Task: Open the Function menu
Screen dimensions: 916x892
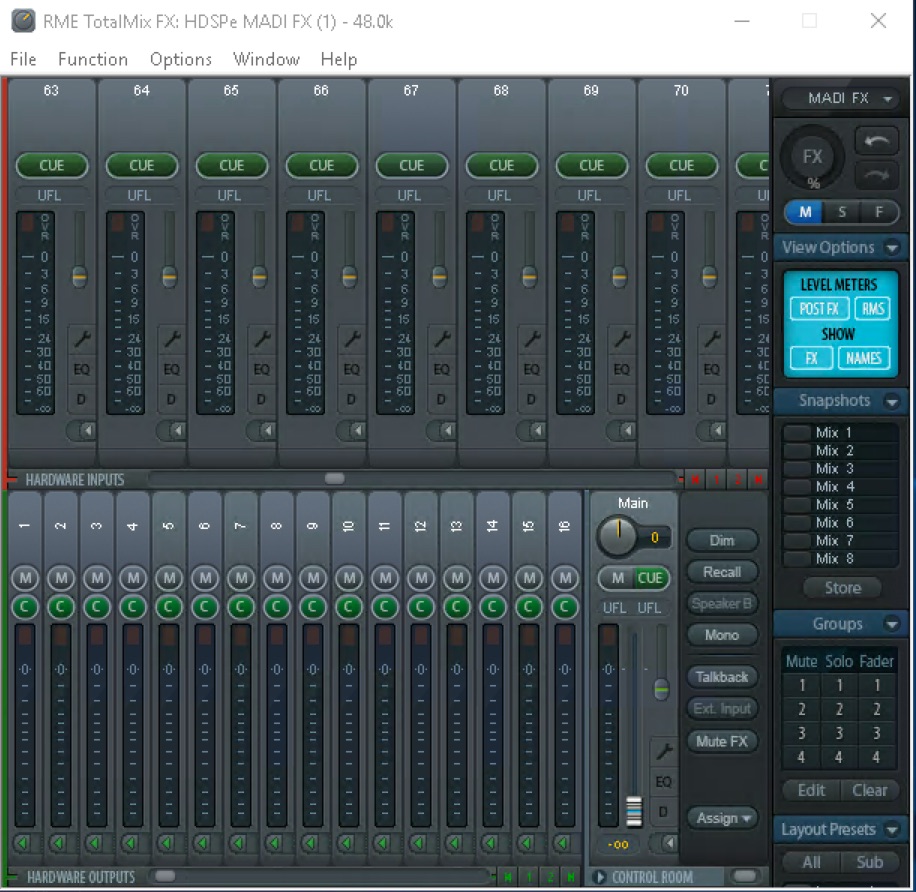Action: (93, 59)
